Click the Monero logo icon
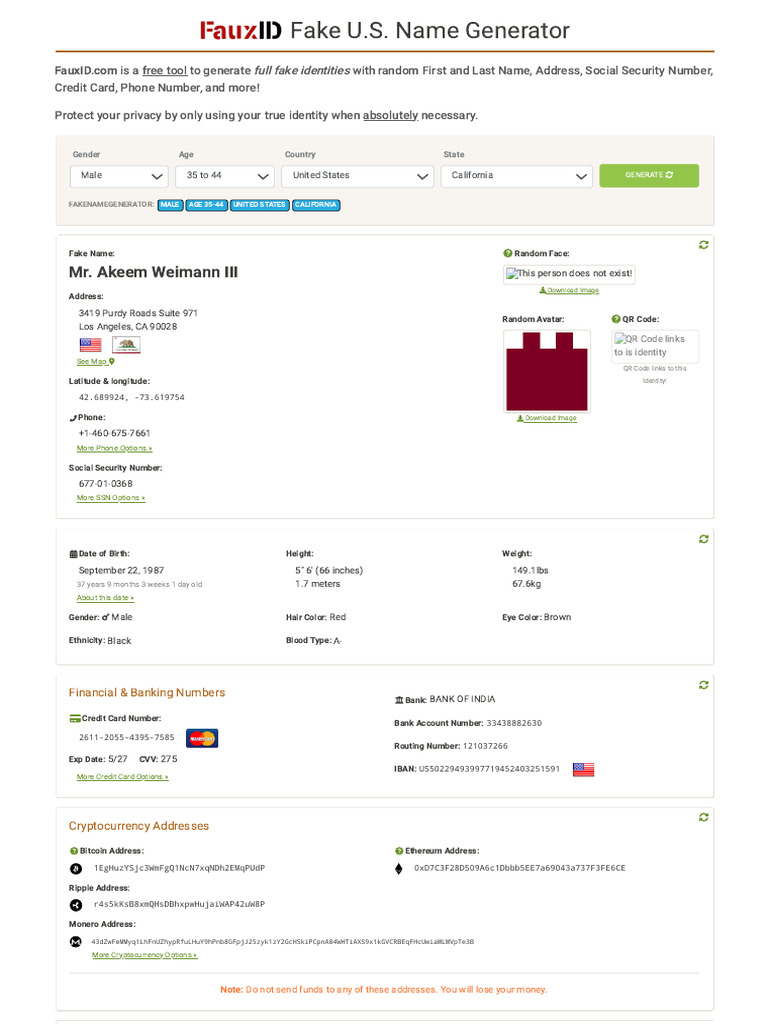Screen dimensions: 768x1024 76,942
